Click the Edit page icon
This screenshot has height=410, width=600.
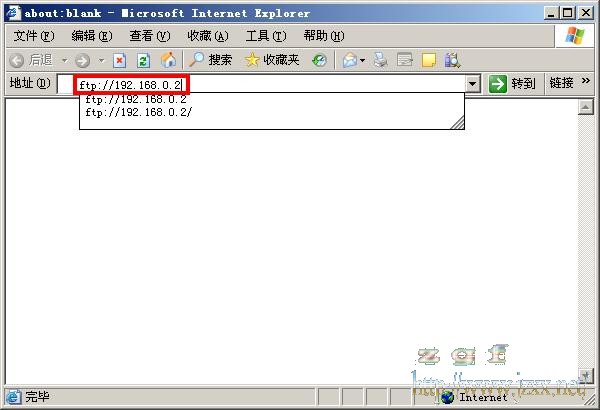(x=405, y=60)
